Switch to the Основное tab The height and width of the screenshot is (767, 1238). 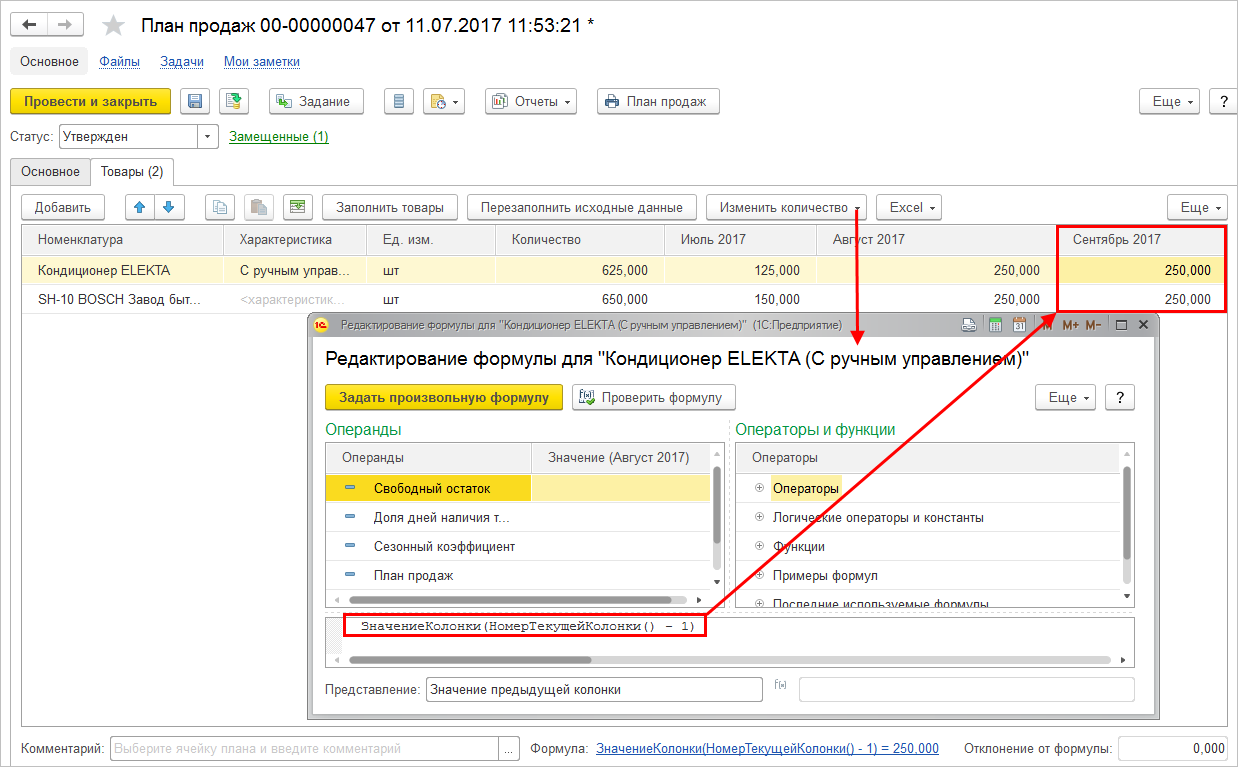[50, 172]
